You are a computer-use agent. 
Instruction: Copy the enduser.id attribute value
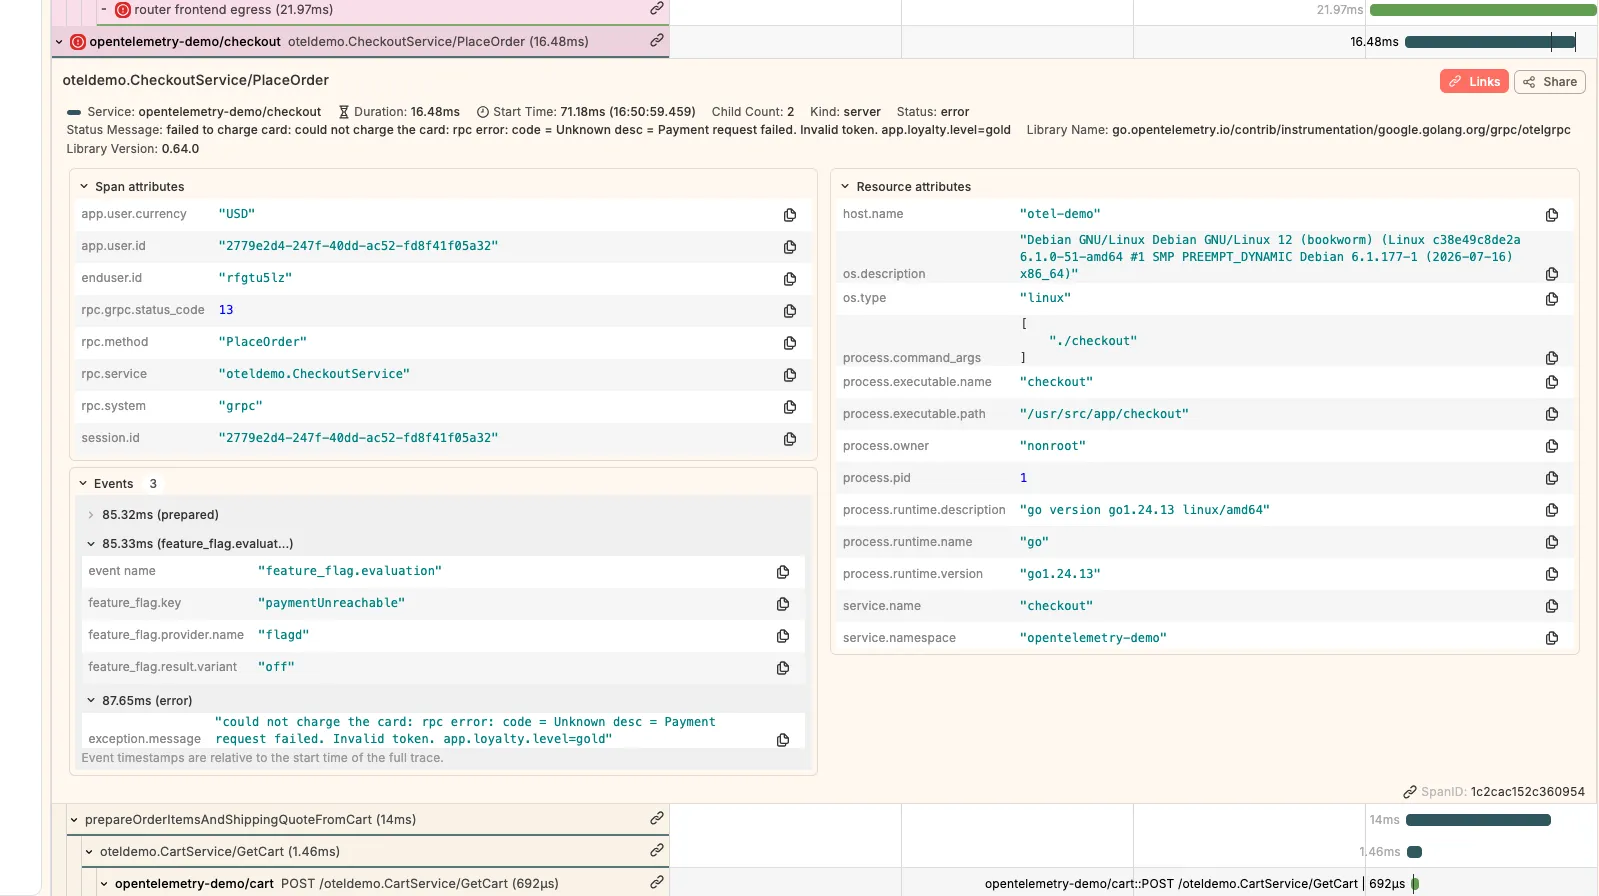click(790, 279)
